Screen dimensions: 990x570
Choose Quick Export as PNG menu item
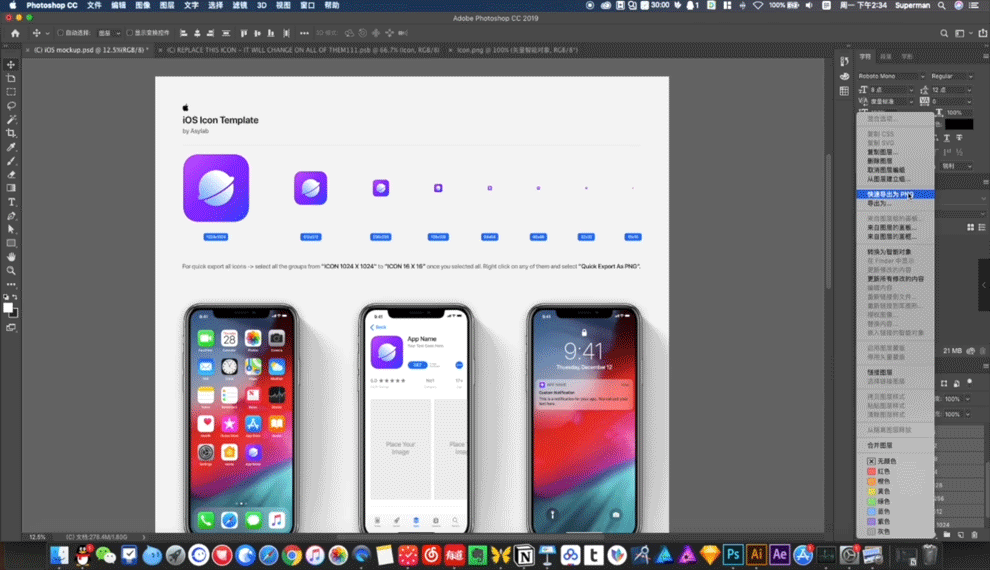point(895,194)
